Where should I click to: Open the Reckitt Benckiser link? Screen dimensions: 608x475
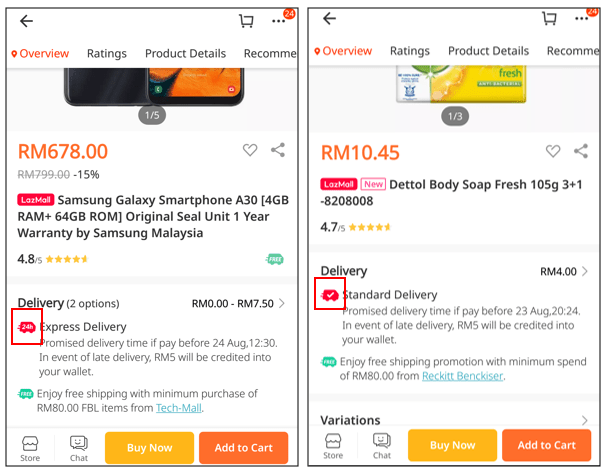[462, 376]
